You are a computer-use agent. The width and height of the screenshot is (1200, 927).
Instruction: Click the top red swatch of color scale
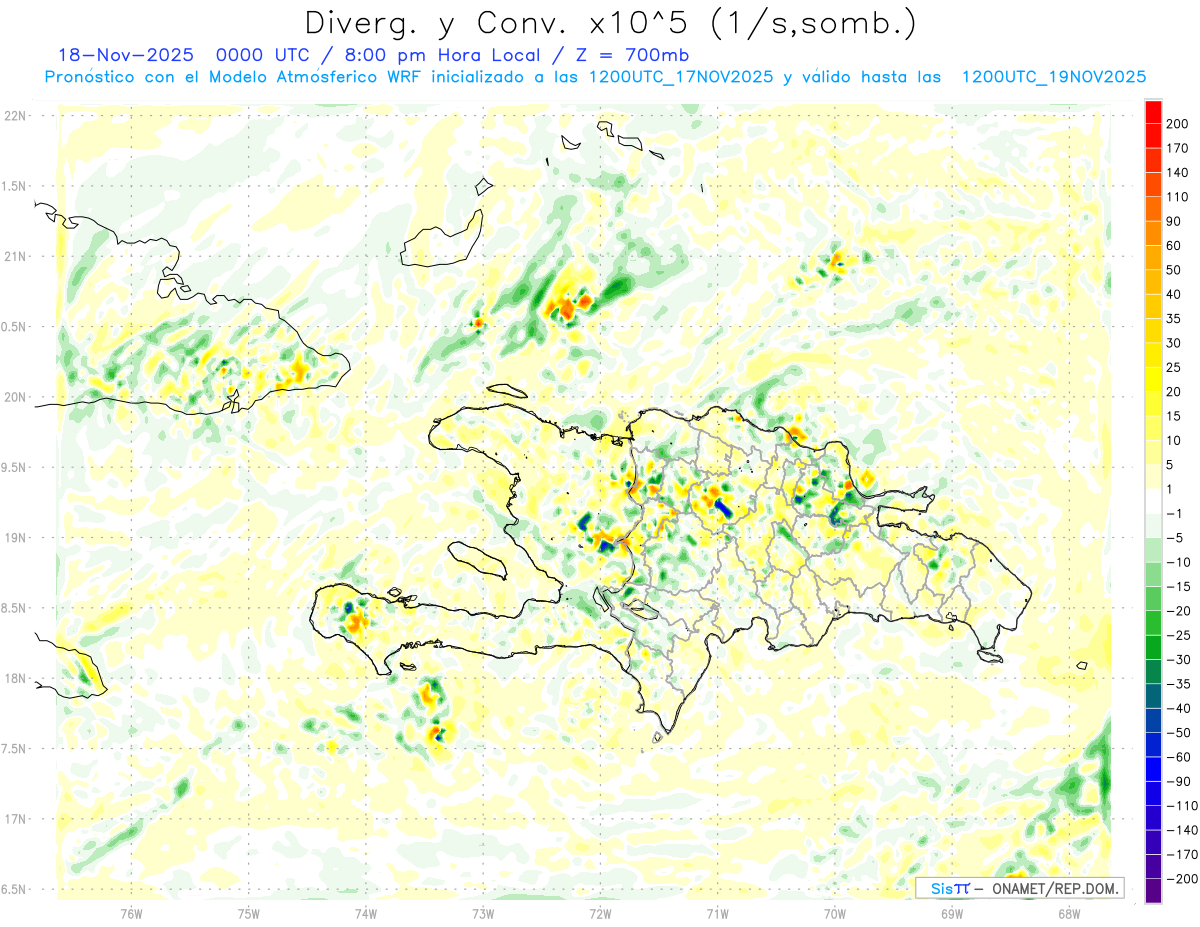pyautogui.click(x=1153, y=112)
